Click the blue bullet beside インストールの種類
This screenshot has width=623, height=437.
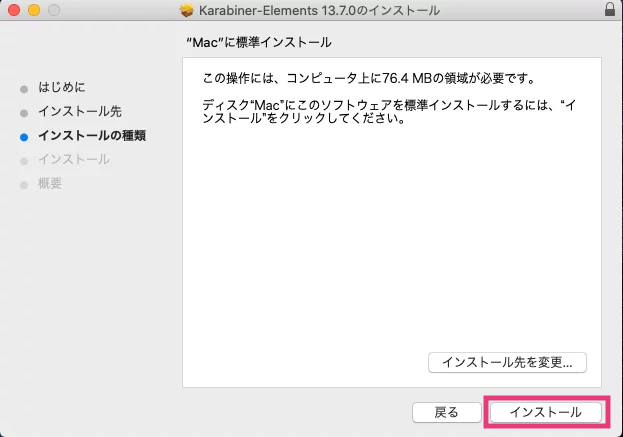point(24,137)
